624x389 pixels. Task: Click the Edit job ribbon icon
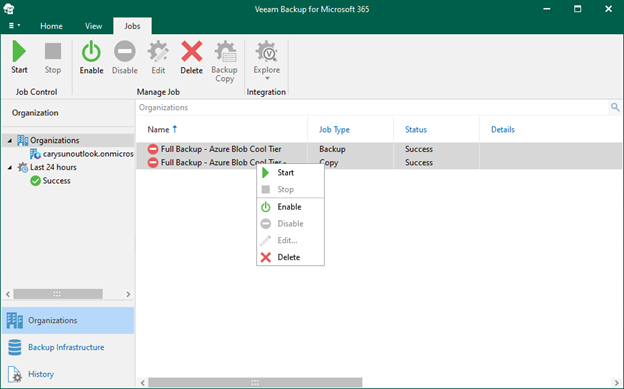pyautogui.click(x=158, y=51)
